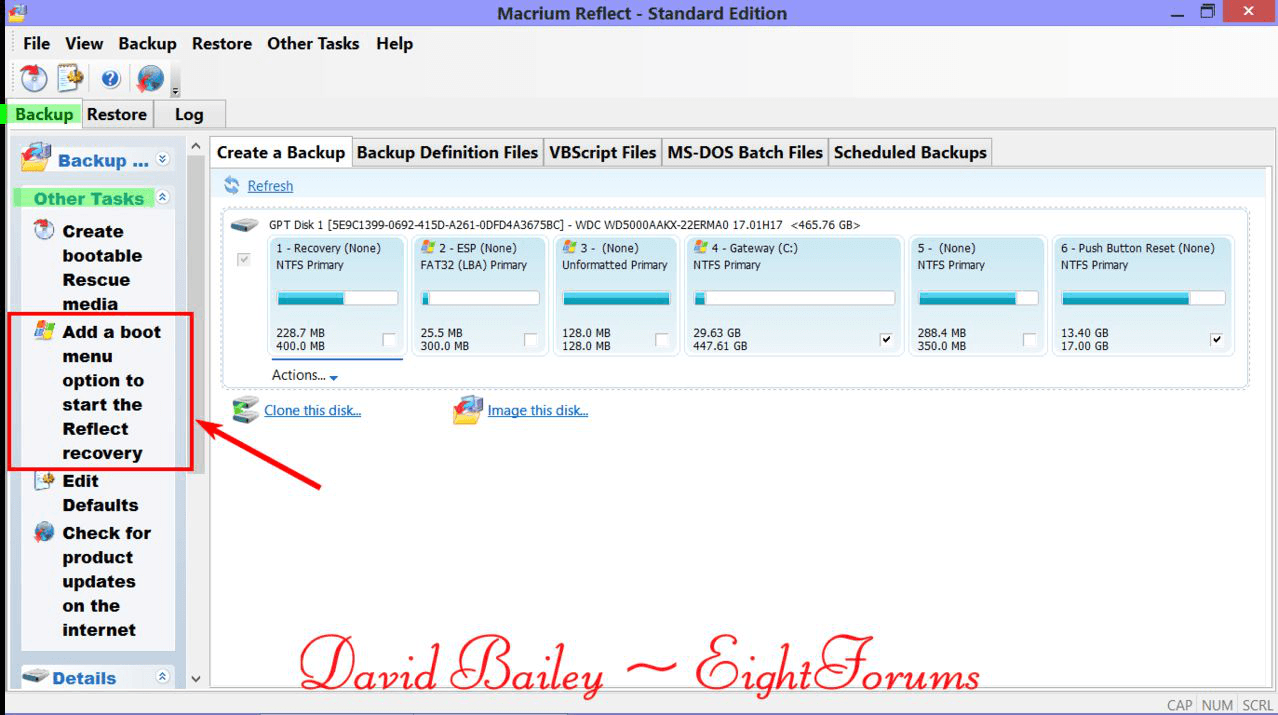Tick the Recovery partition checkbox
Screen dimensions: 1278x715
click(389, 340)
